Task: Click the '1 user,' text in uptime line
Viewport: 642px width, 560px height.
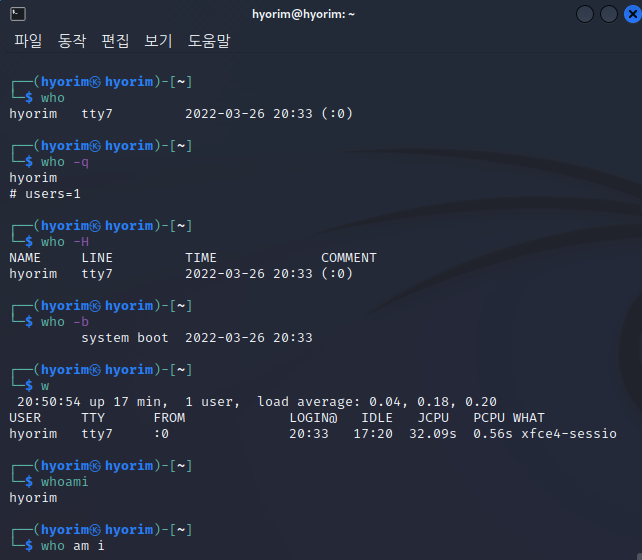Action: pos(212,402)
